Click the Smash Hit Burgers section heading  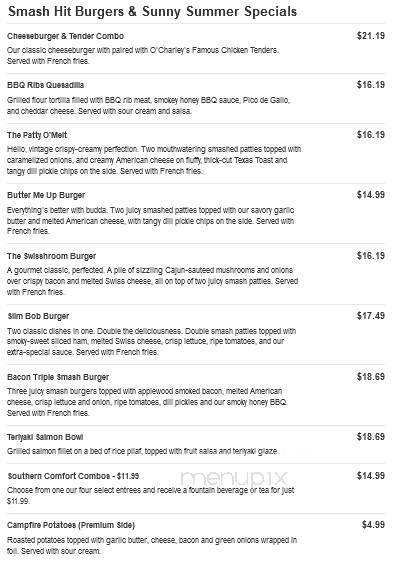coord(152,11)
